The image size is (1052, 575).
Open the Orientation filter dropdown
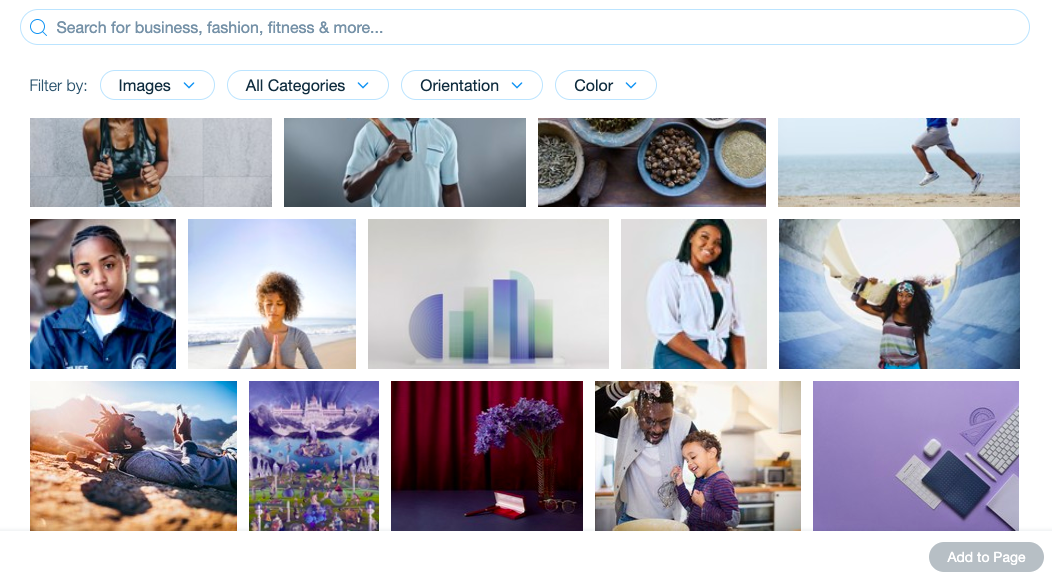tap(471, 85)
